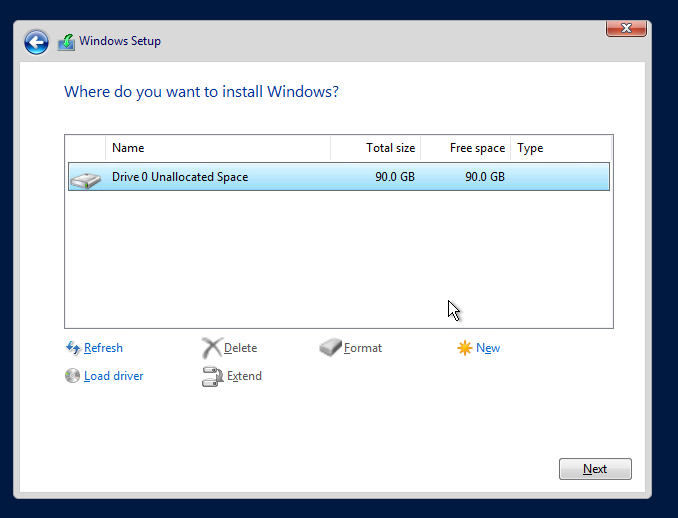This screenshot has height=518, width=678.
Task: Click the blue back arrow button
Action: (37, 42)
